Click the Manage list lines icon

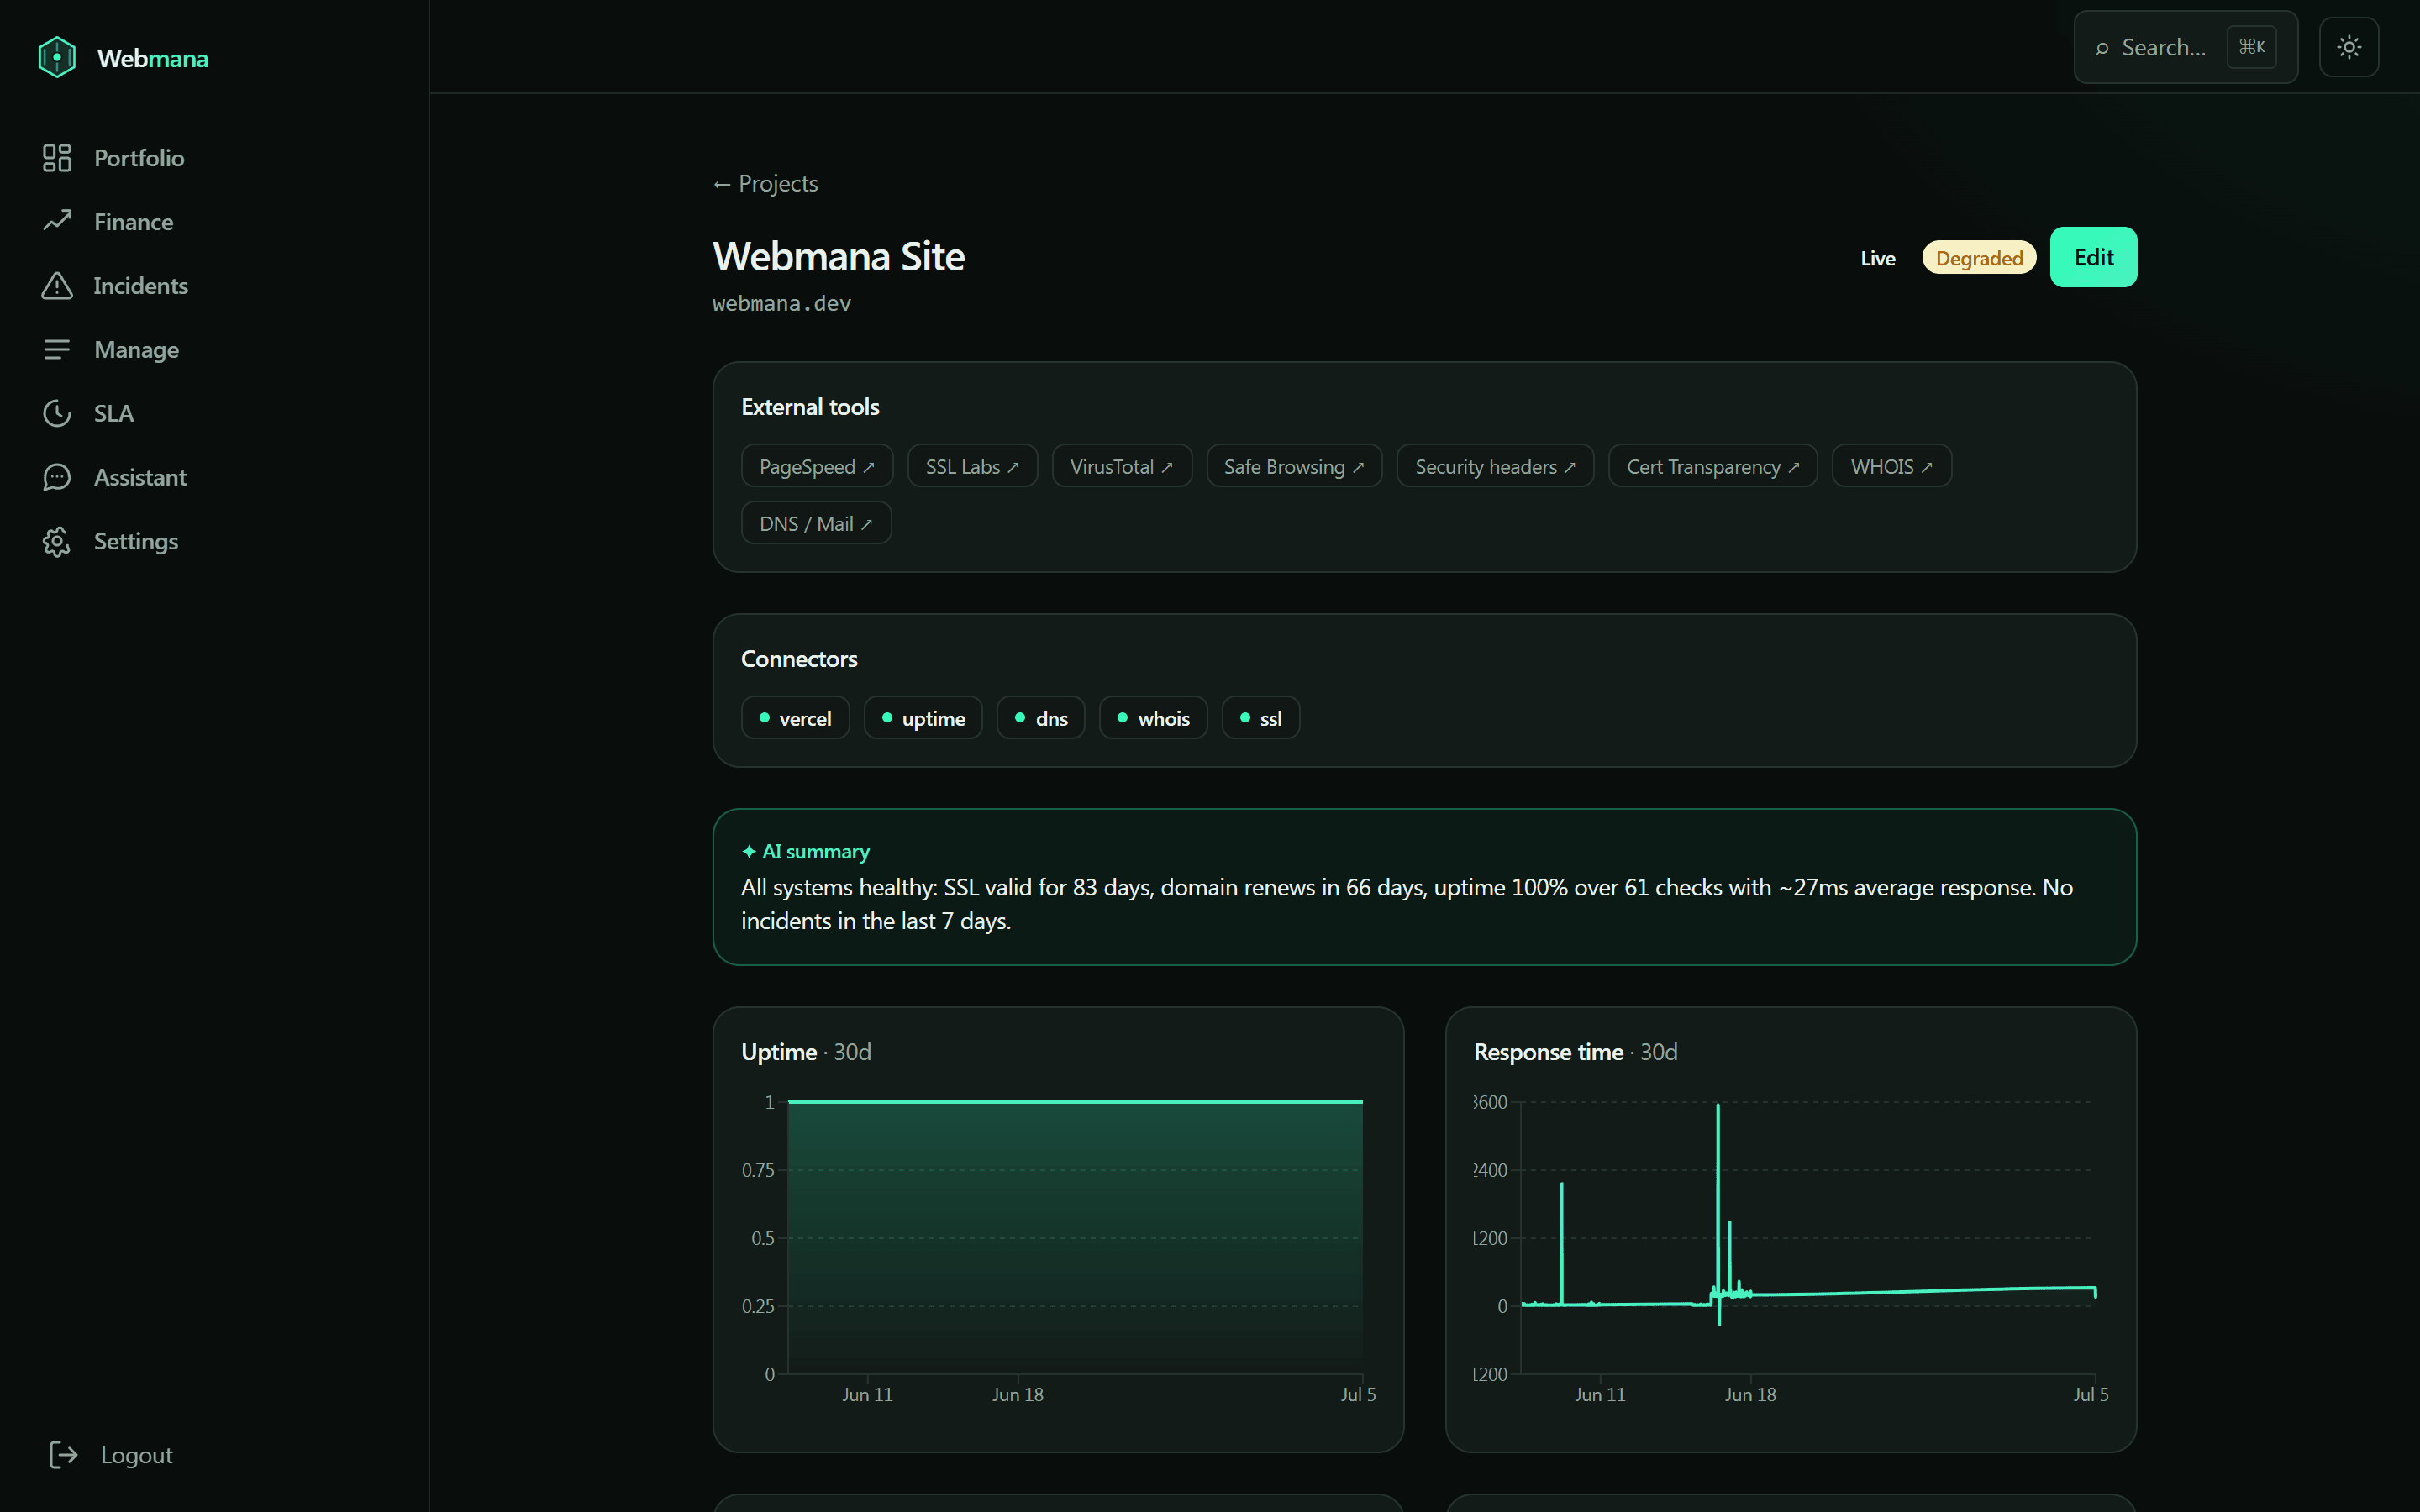pyautogui.click(x=57, y=349)
